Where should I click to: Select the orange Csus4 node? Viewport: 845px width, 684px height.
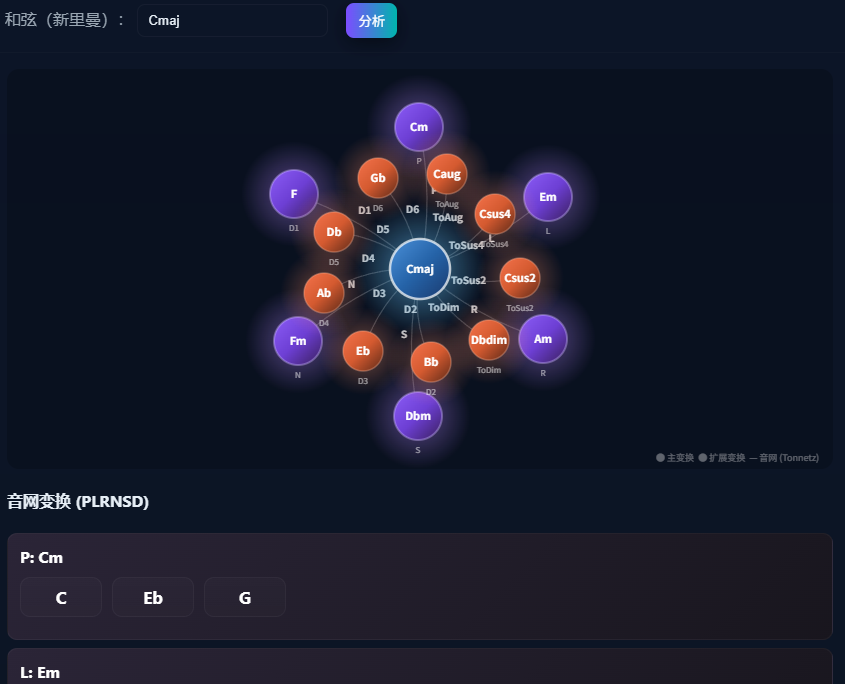click(x=495, y=214)
